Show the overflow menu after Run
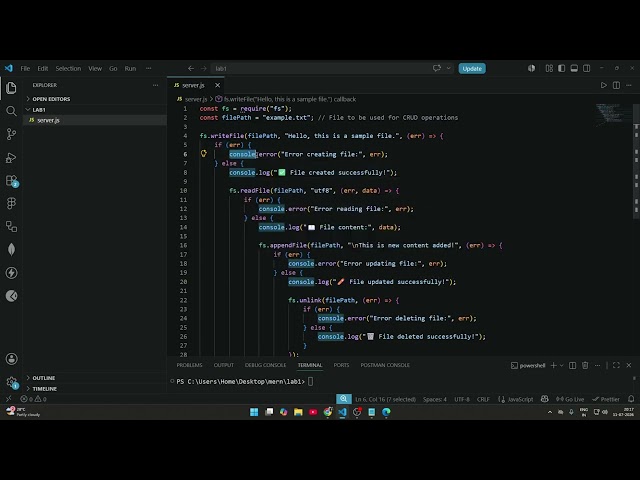Screen dimensions: 640x480 149,68
